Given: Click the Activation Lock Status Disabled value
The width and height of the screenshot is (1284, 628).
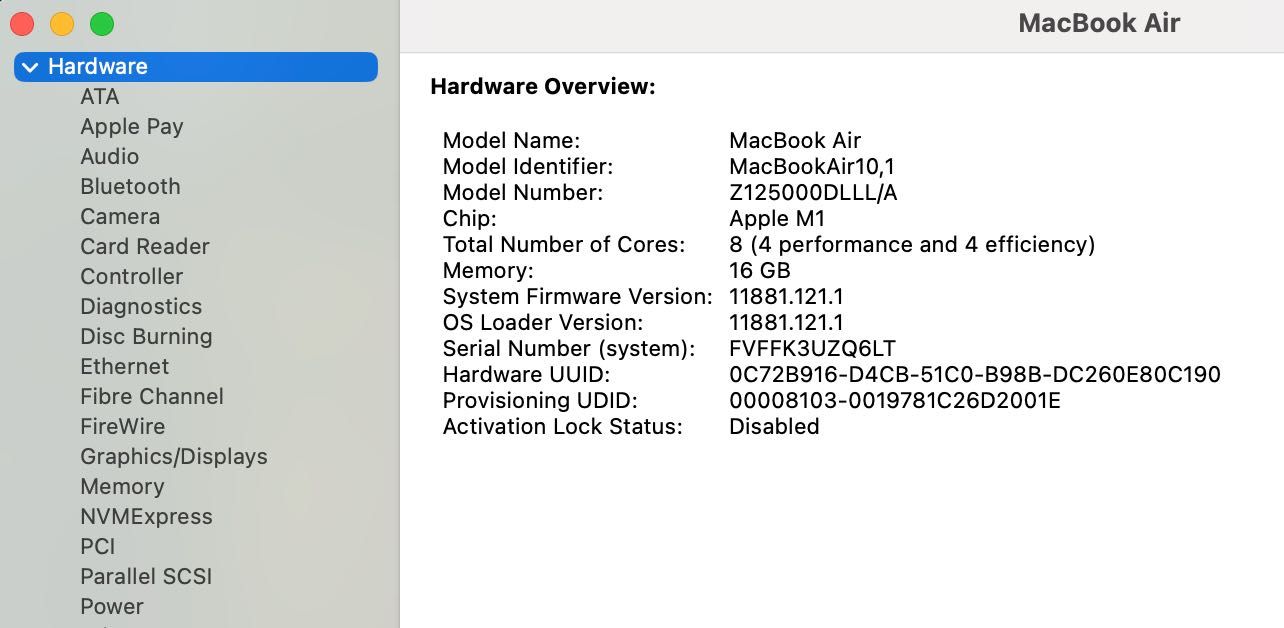Looking at the screenshot, I should coord(774,427).
